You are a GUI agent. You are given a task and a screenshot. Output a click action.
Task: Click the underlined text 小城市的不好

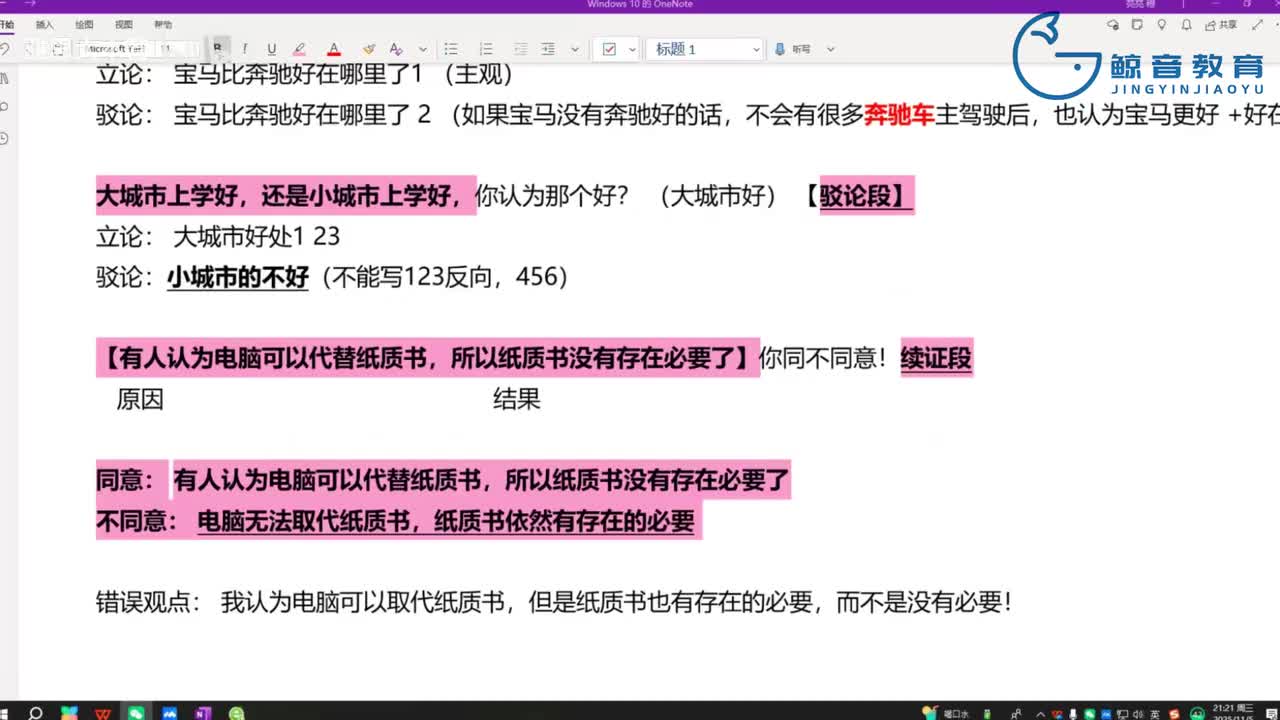[x=238, y=277]
